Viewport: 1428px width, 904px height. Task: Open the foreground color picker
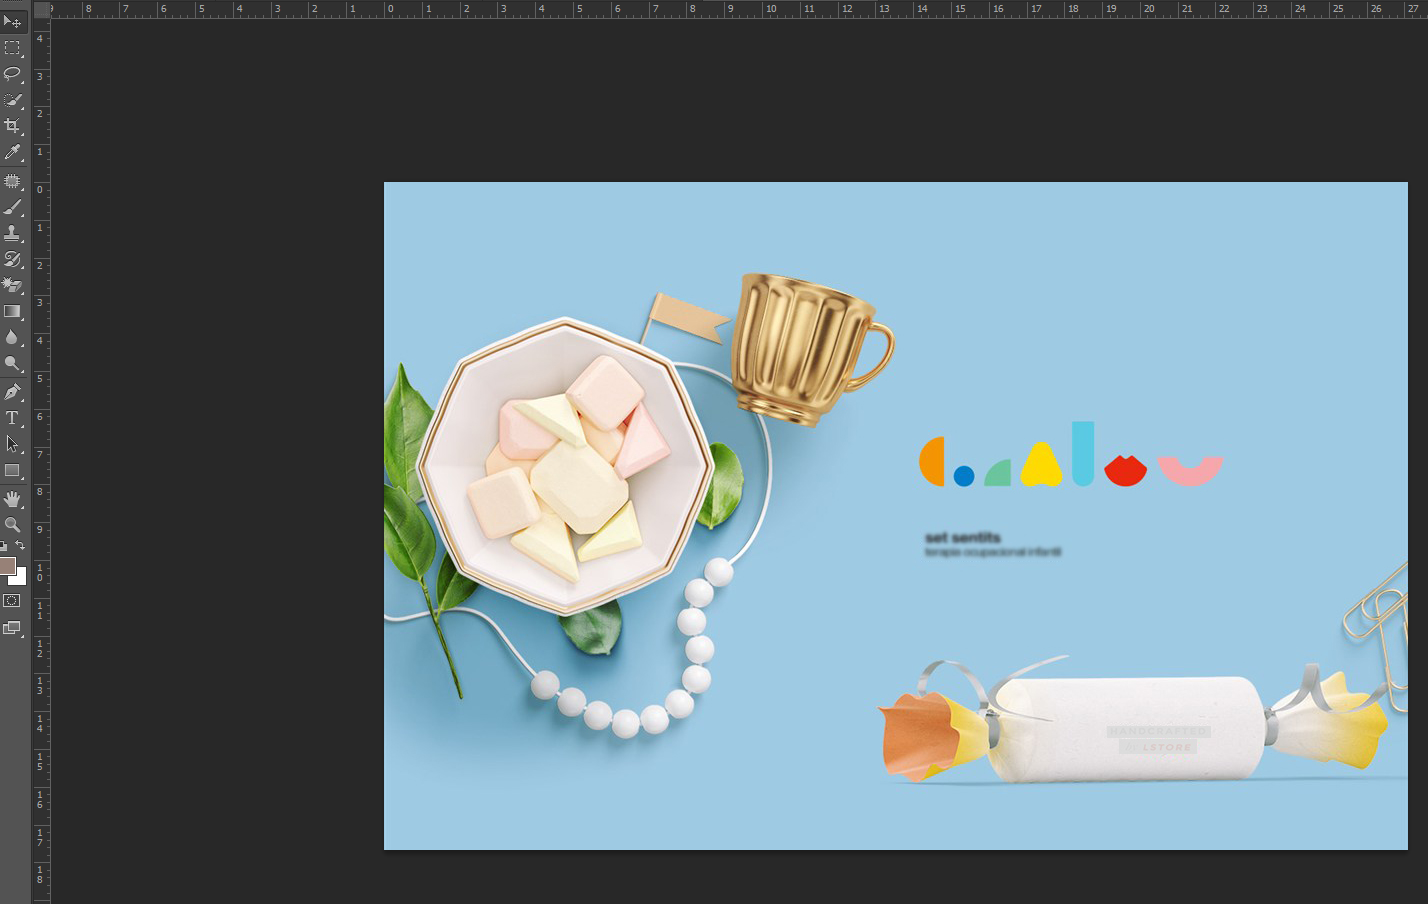tap(7, 566)
